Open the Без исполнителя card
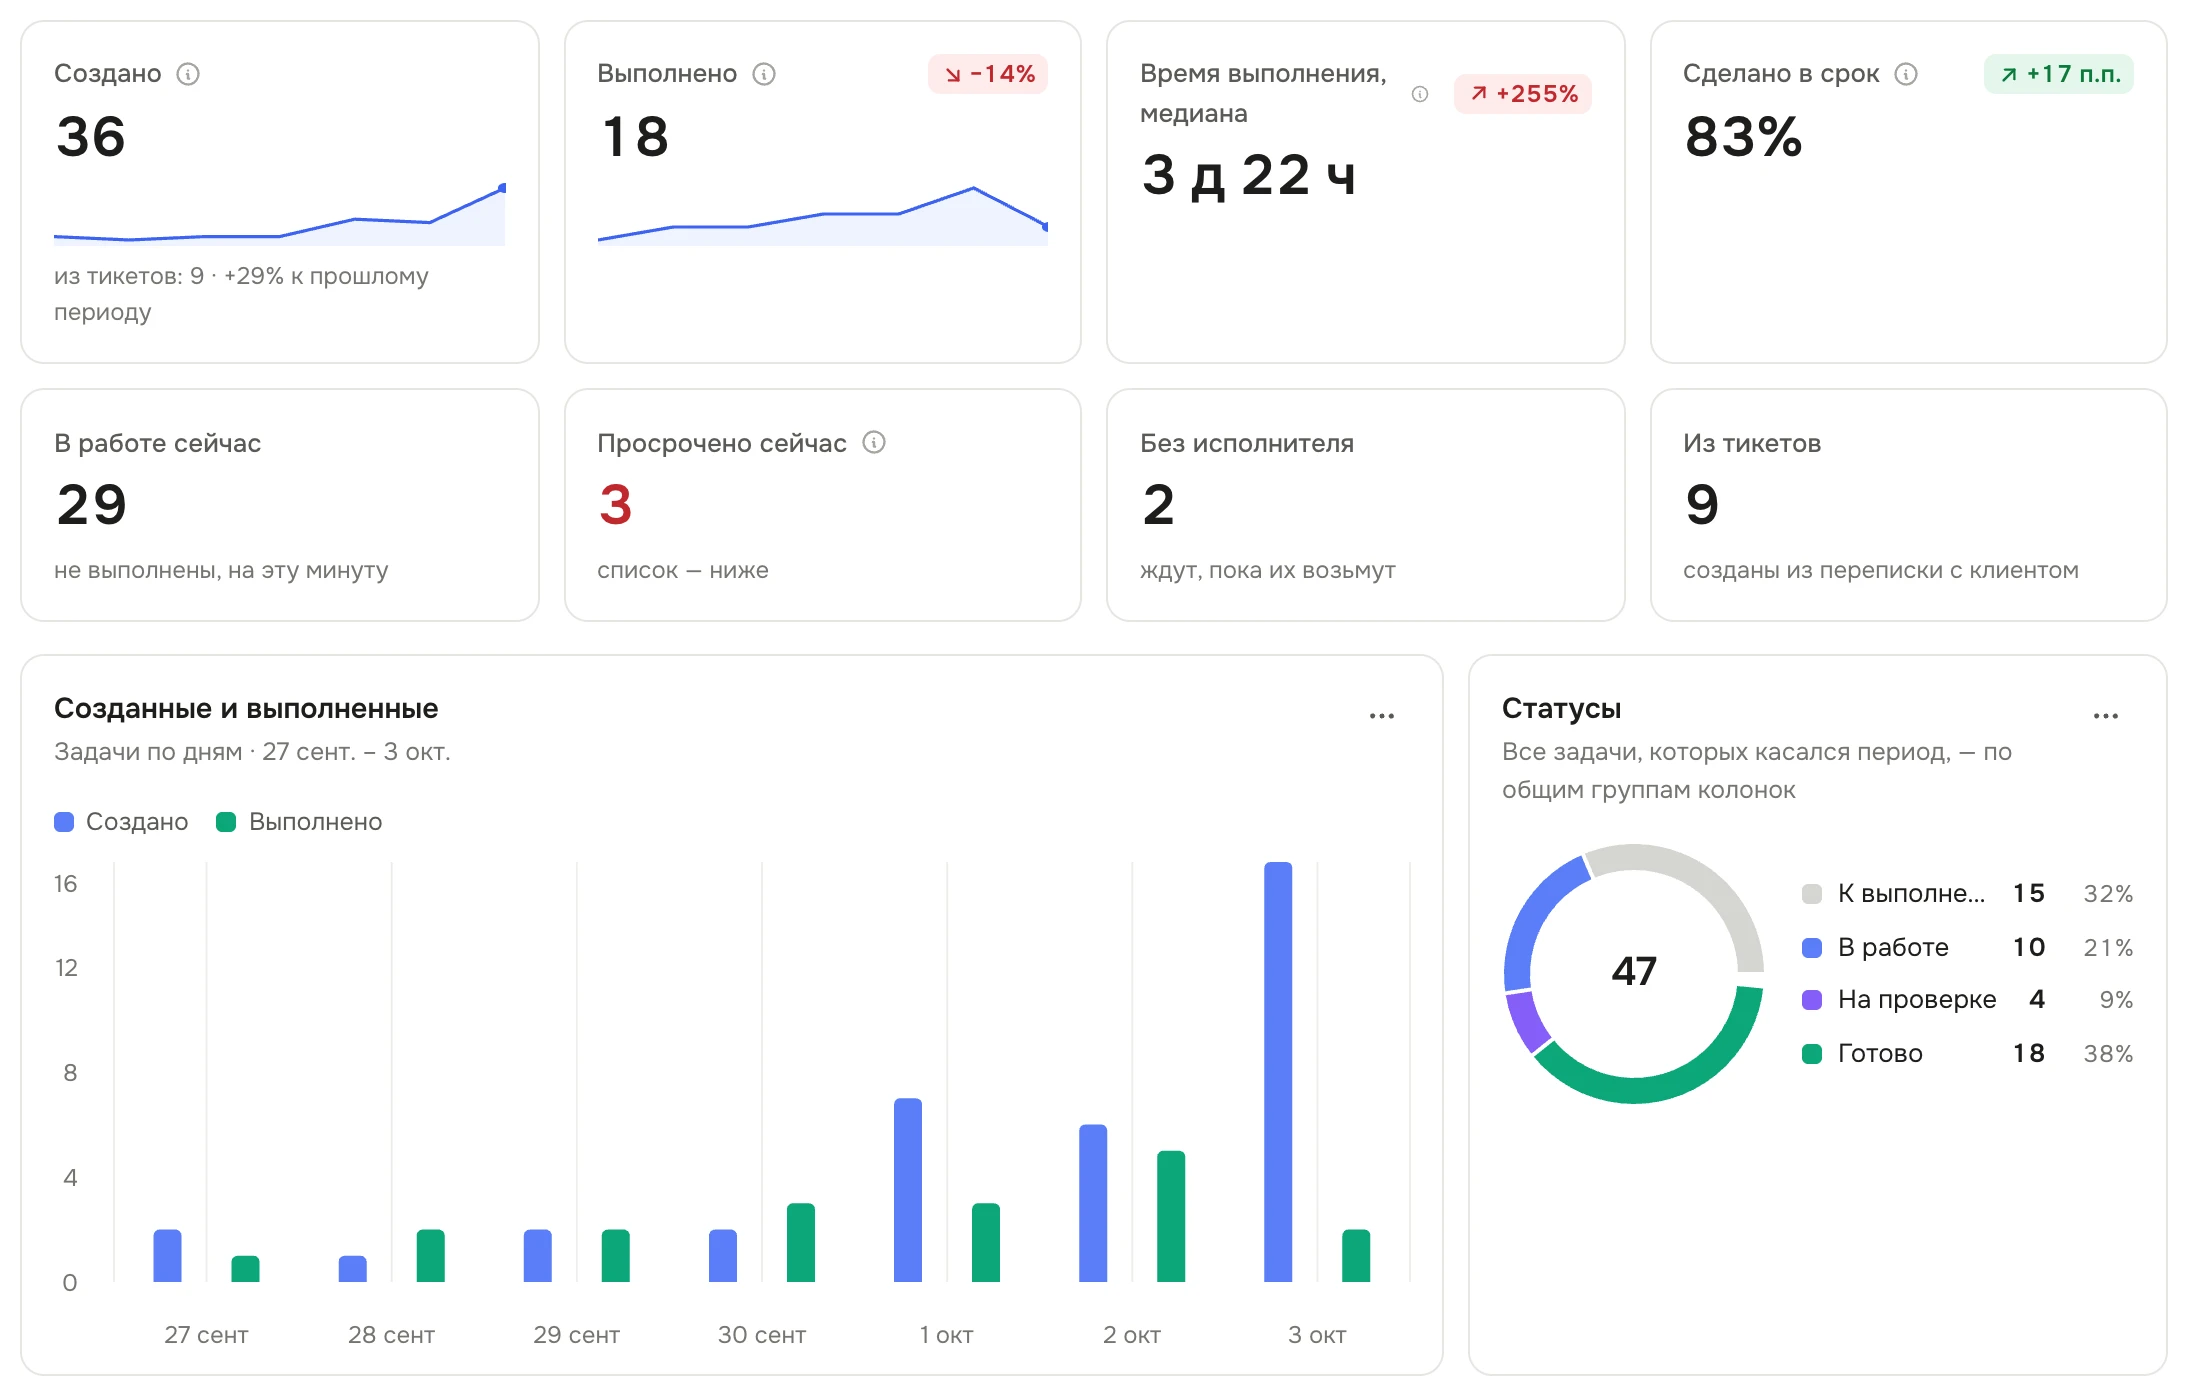2188x1396 pixels. point(1366,505)
